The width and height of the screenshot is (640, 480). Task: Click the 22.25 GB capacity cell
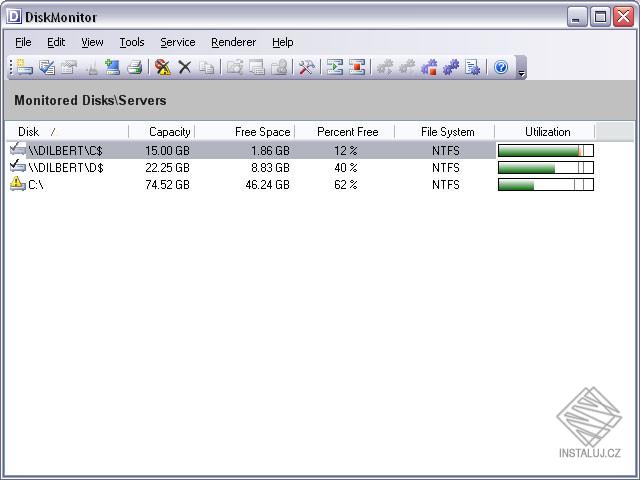tap(167, 168)
